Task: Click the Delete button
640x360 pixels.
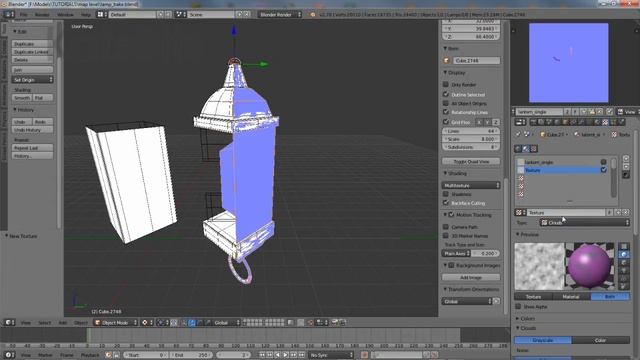Action: (33, 60)
